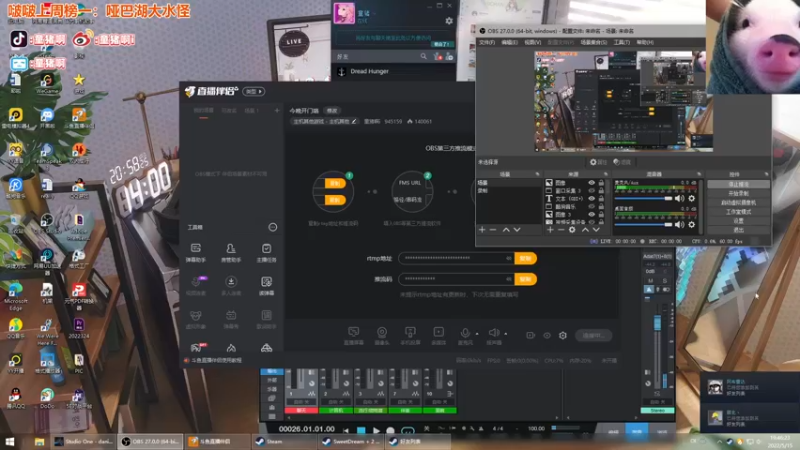Image resolution: width=800 pixels, height=450 pixels.
Task: Pop out the OBS sources dock
Action: pyautogui.click(x=606, y=174)
